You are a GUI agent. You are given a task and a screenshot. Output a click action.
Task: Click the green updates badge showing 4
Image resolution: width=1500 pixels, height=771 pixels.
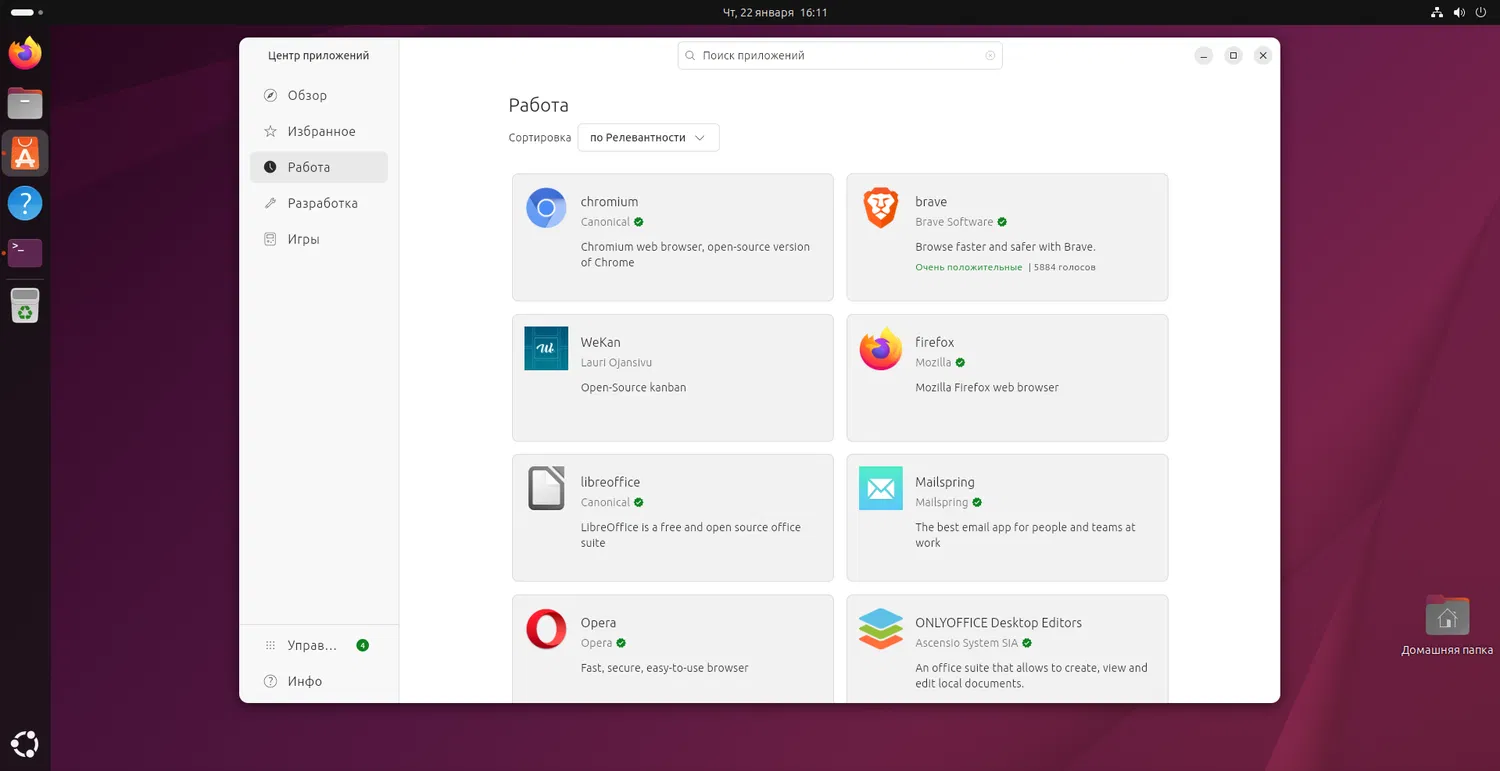[363, 645]
